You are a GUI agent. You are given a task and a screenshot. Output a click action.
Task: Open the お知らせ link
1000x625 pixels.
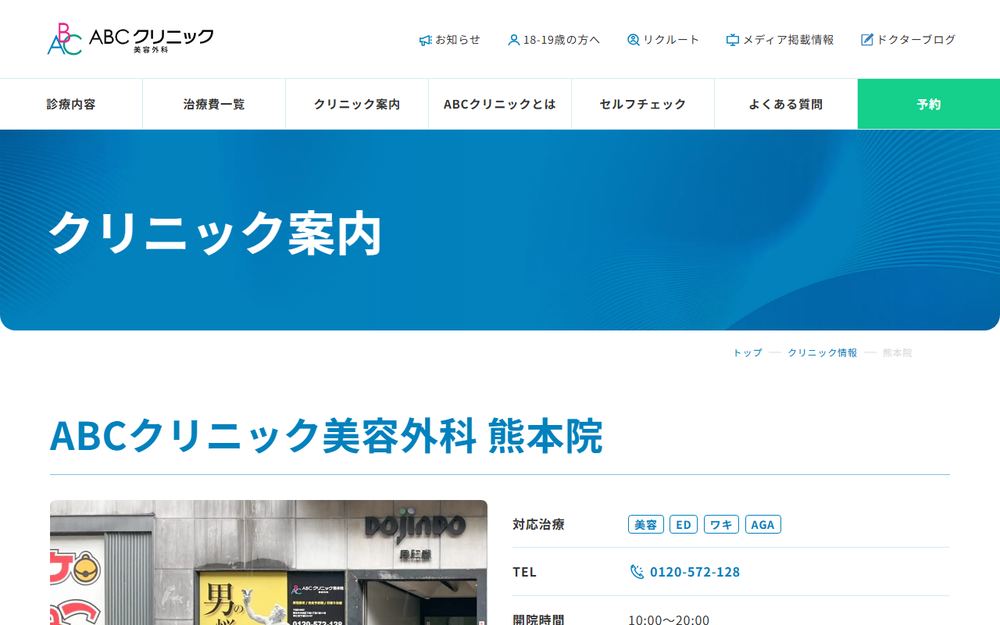[x=450, y=40]
